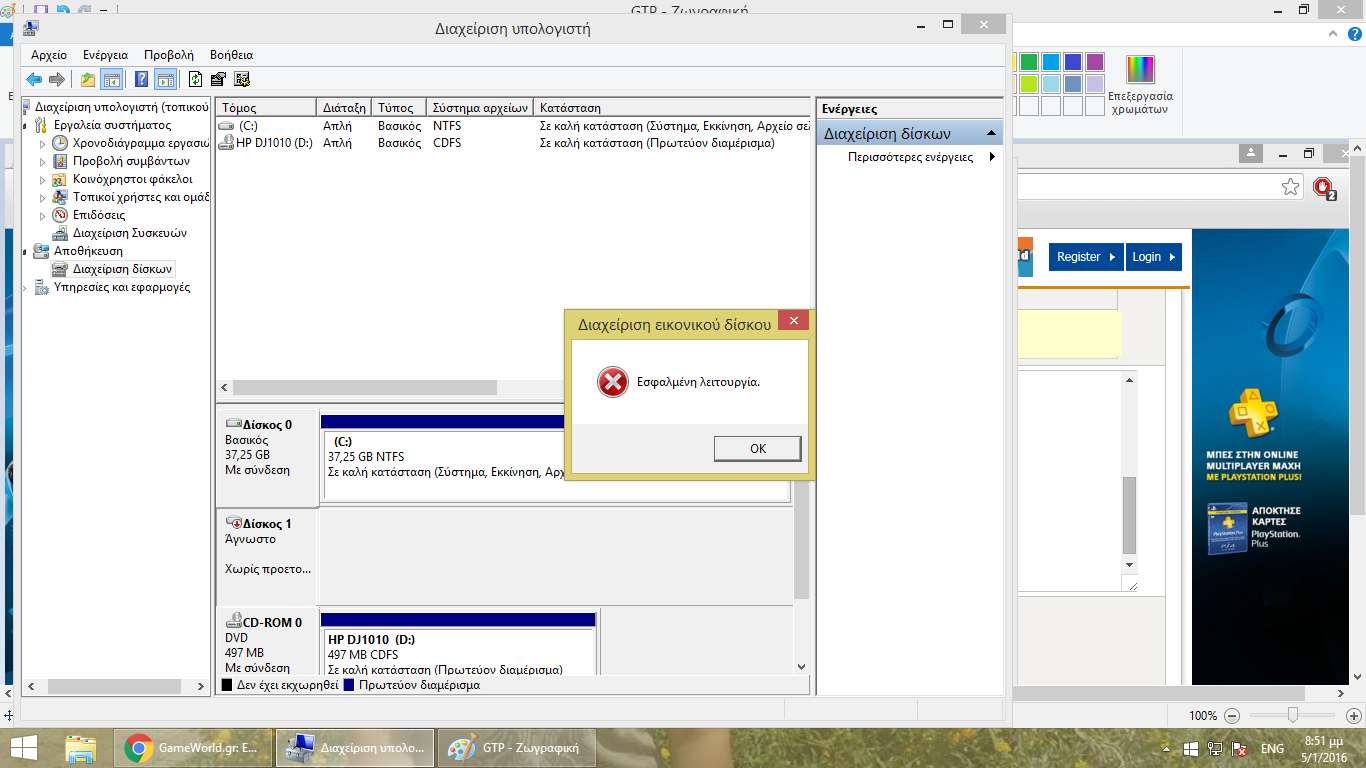Expand the Προβολή συμβάντων tree node
This screenshot has width=1366, height=768.
42,162
